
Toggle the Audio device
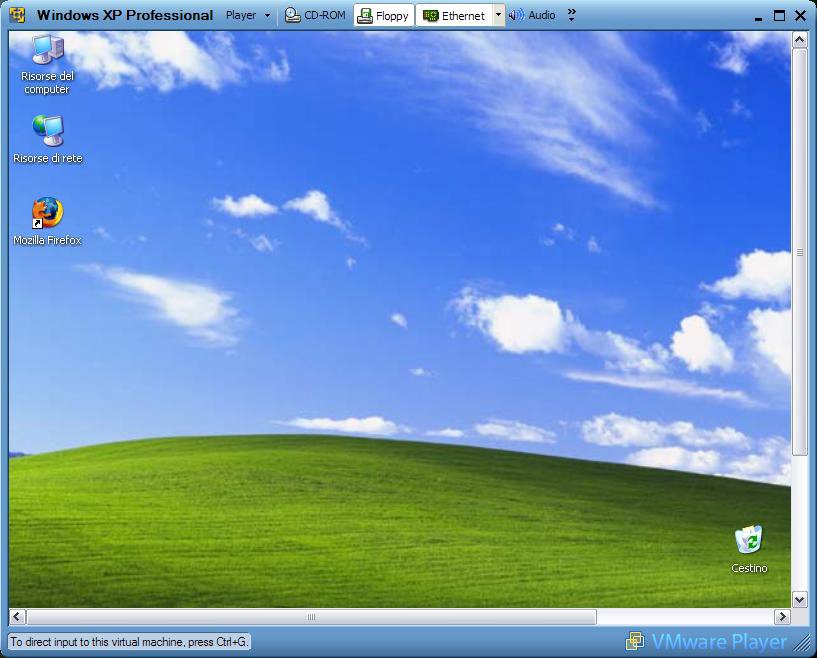tap(532, 16)
